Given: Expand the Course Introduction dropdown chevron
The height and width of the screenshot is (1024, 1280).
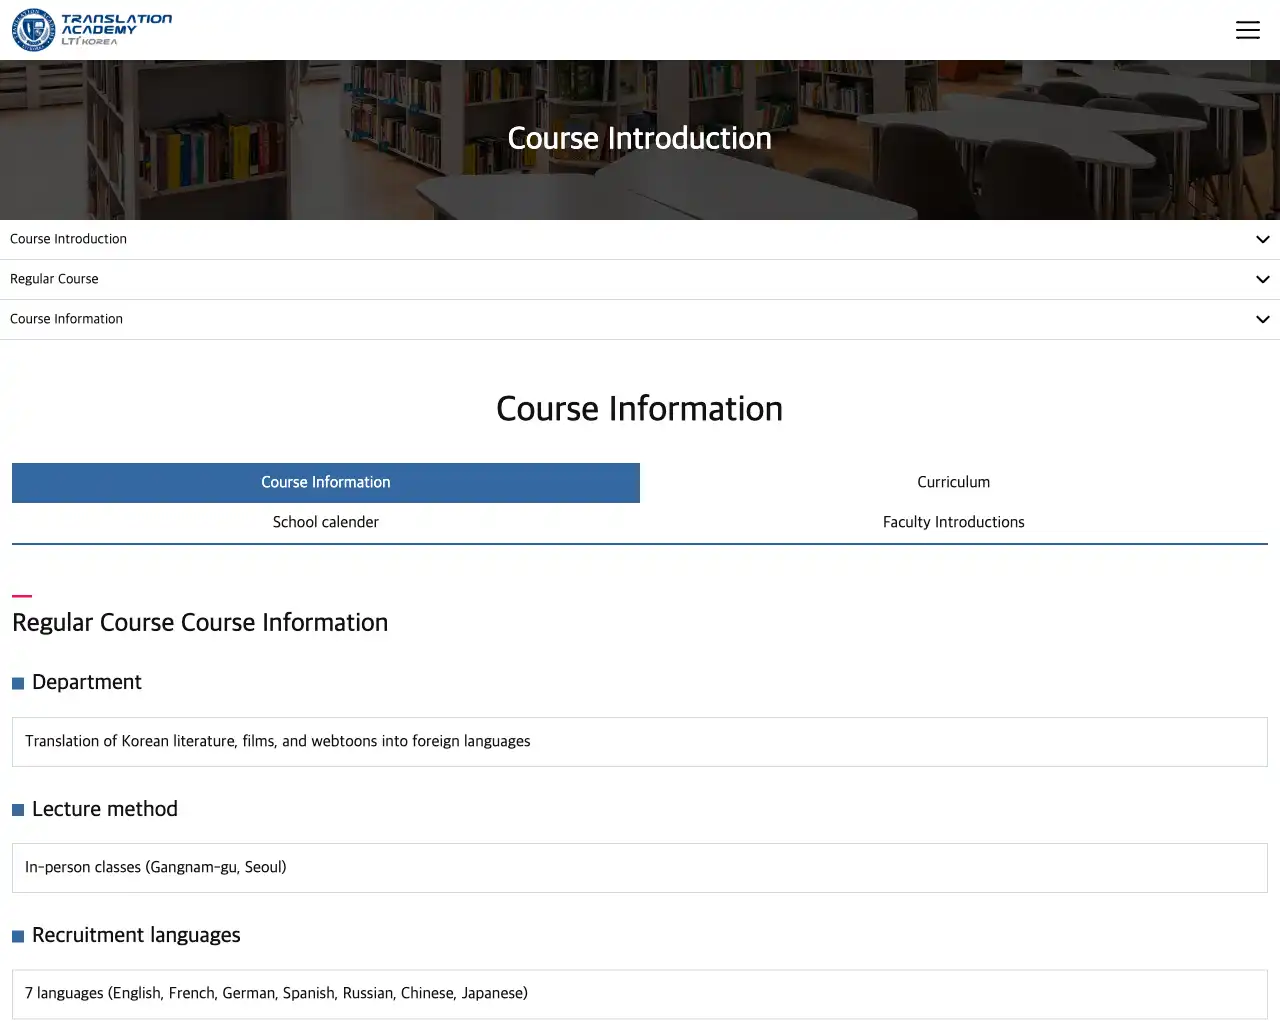Looking at the screenshot, I should point(1262,240).
